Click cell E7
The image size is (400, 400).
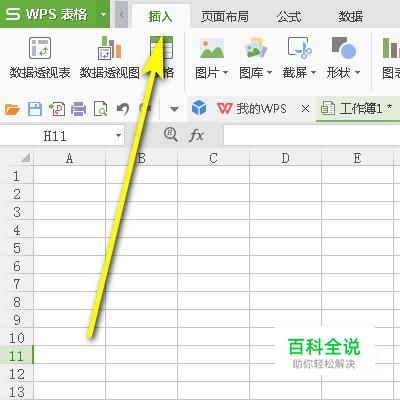point(357,283)
